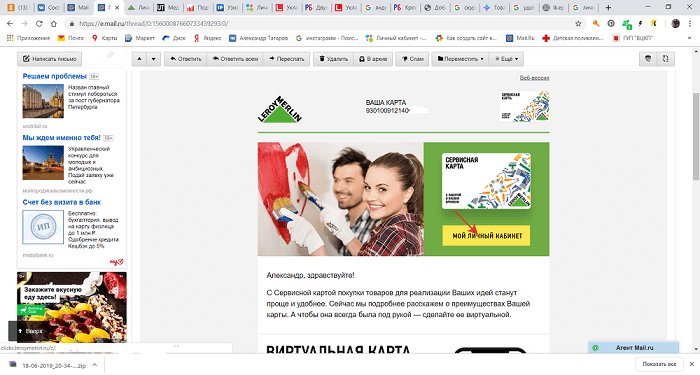Click the browser forward arrow

tap(25, 23)
